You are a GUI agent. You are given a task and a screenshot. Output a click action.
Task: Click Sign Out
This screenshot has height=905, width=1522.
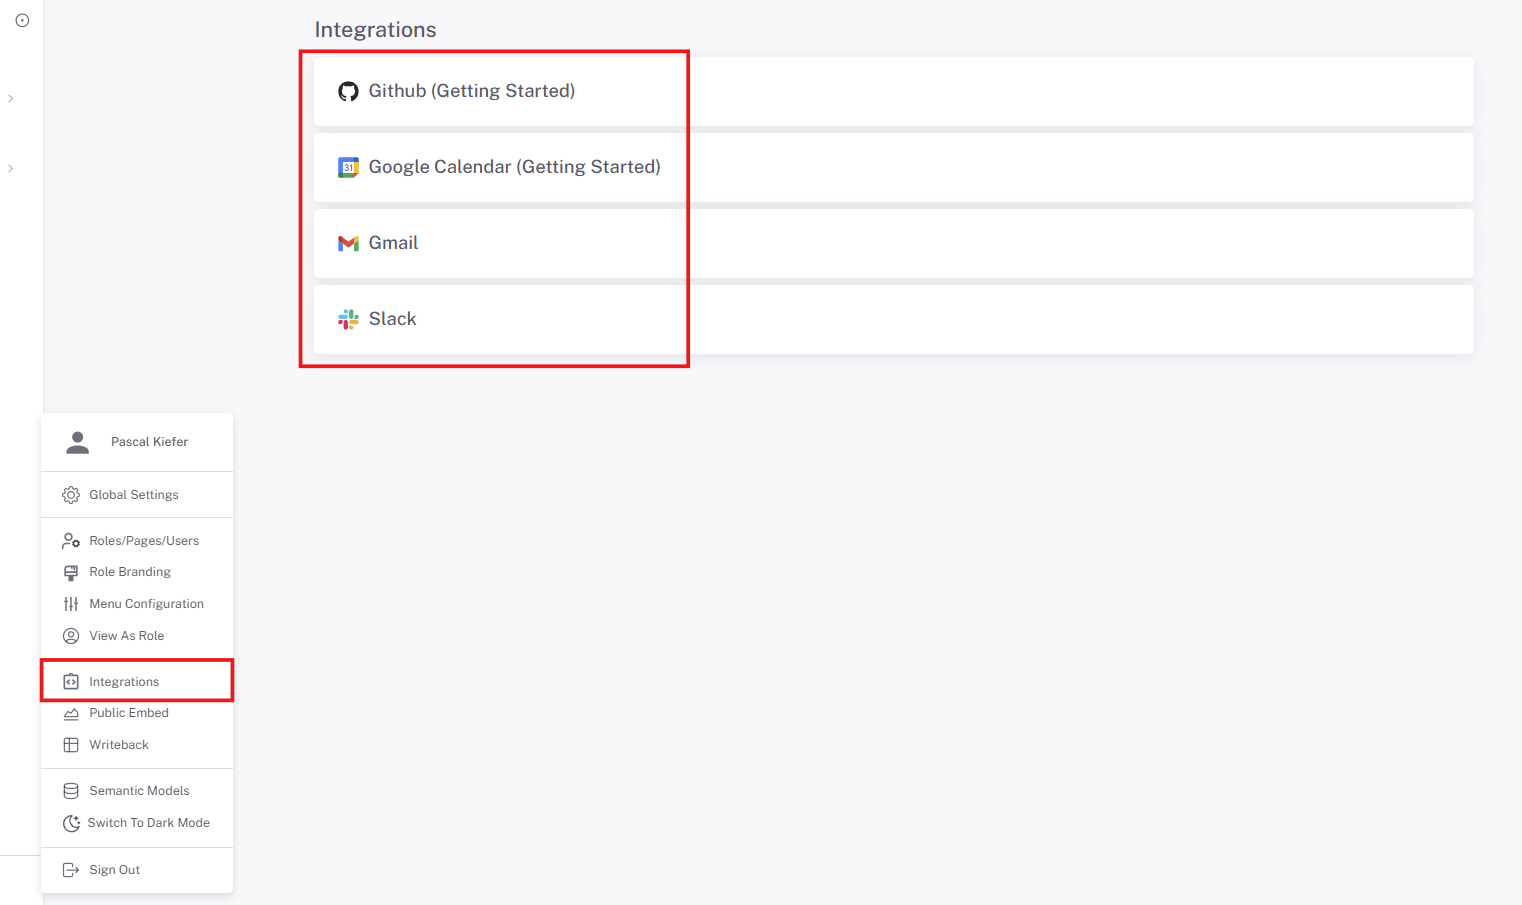(x=113, y=869)
